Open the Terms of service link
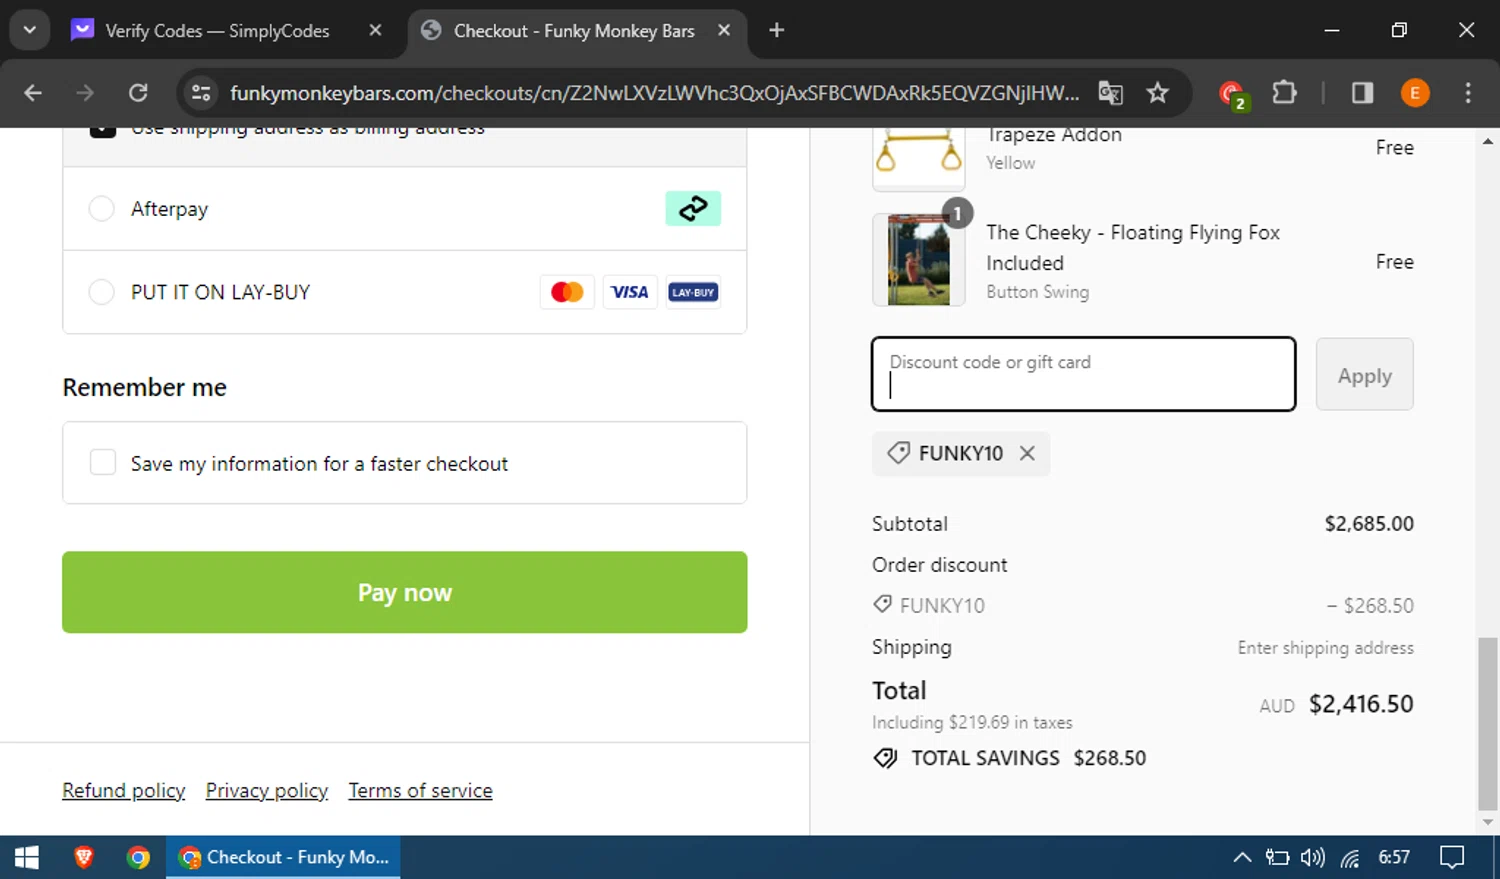Screen dimensions: 1500x879 (421, 790)
